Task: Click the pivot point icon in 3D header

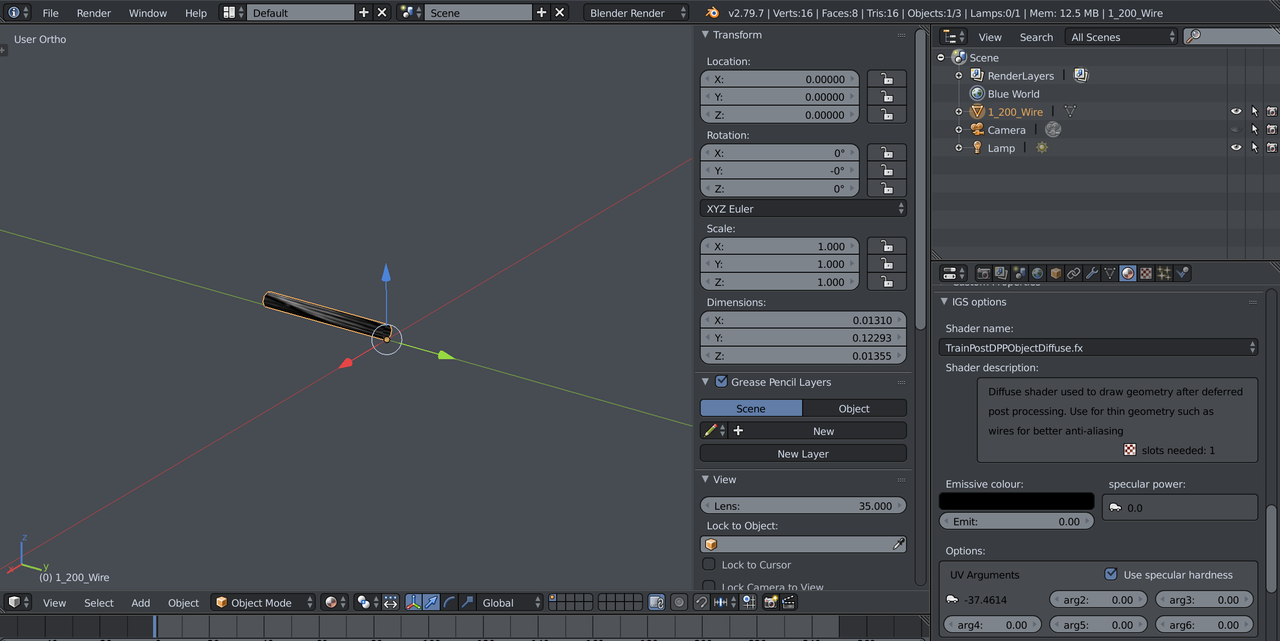Action: tap(367, 602)
